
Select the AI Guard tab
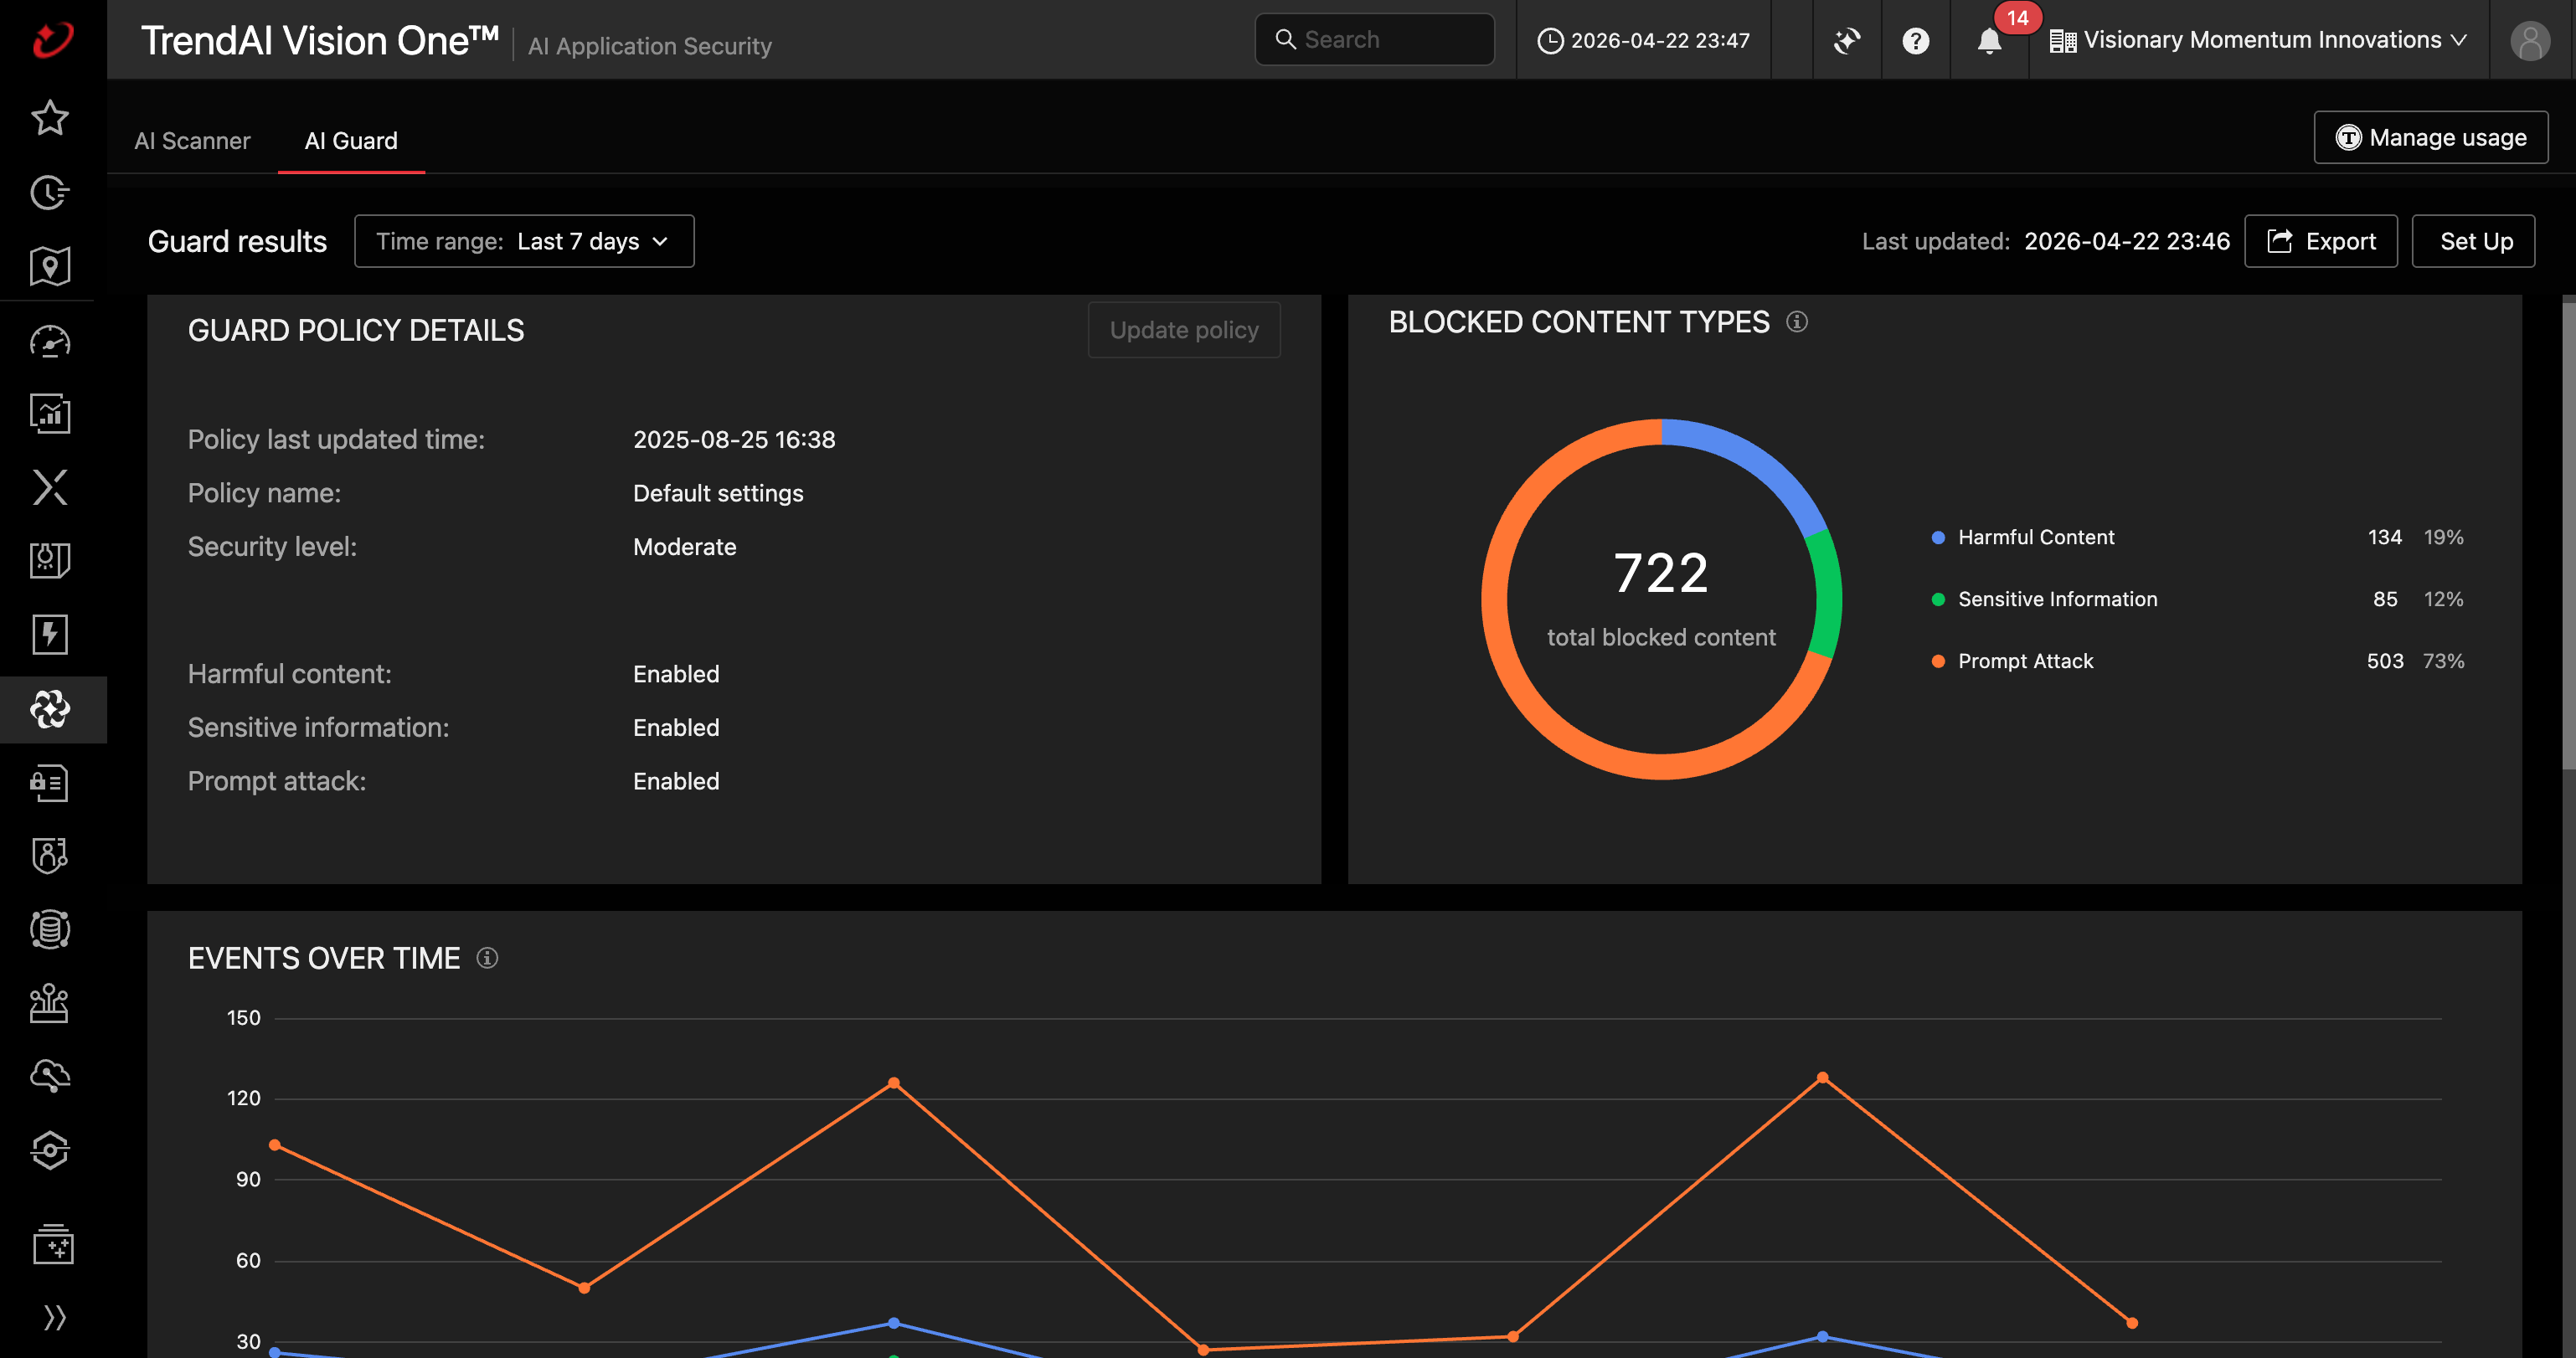(x=351, y=141)
